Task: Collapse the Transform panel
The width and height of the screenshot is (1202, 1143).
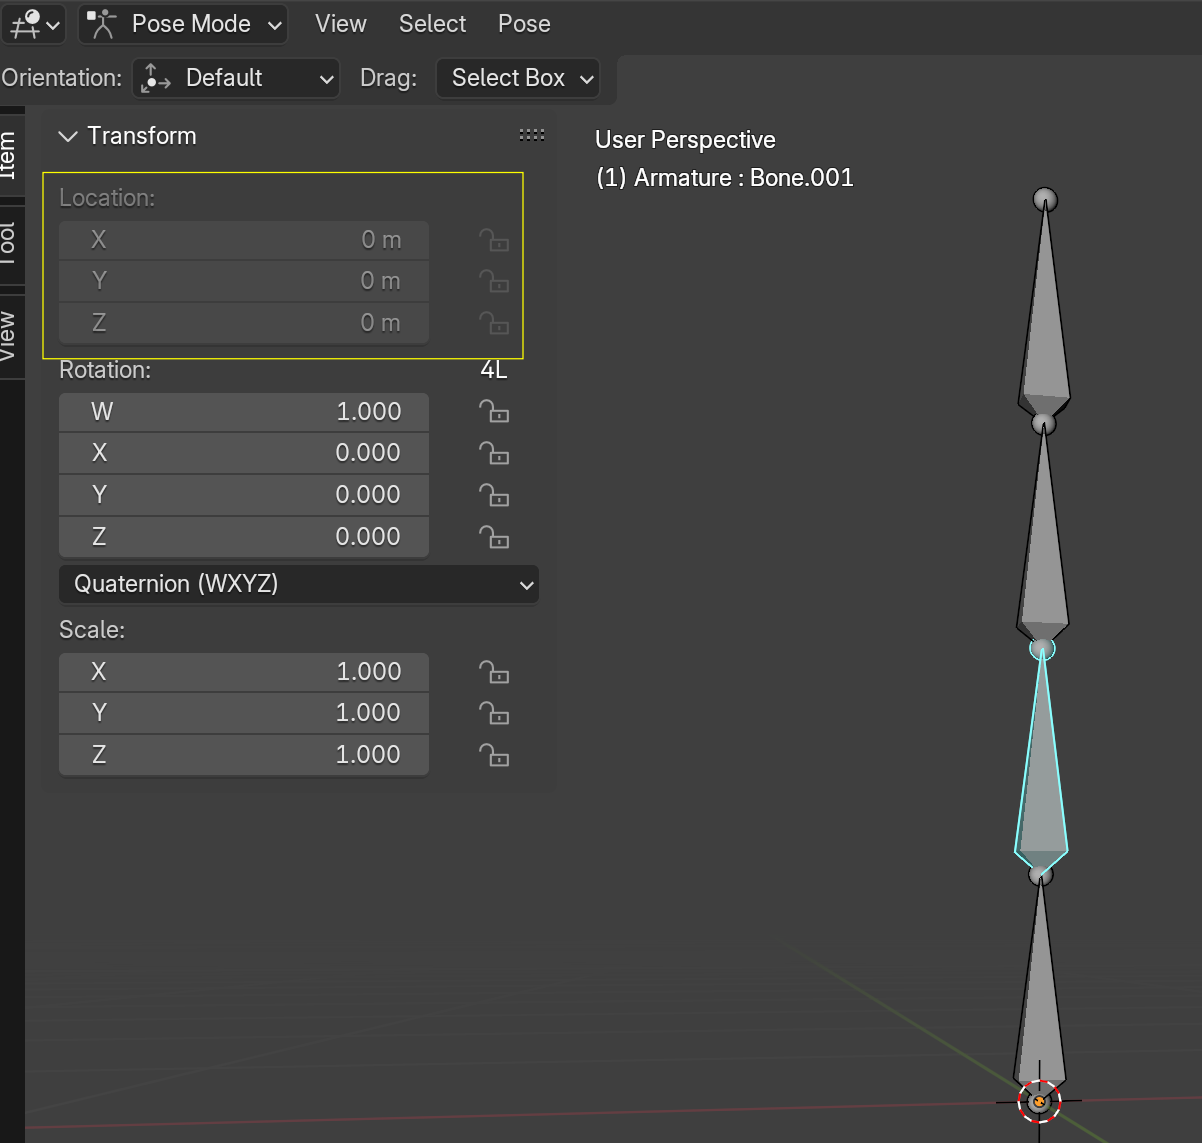Action: click(x=67, y=135)
